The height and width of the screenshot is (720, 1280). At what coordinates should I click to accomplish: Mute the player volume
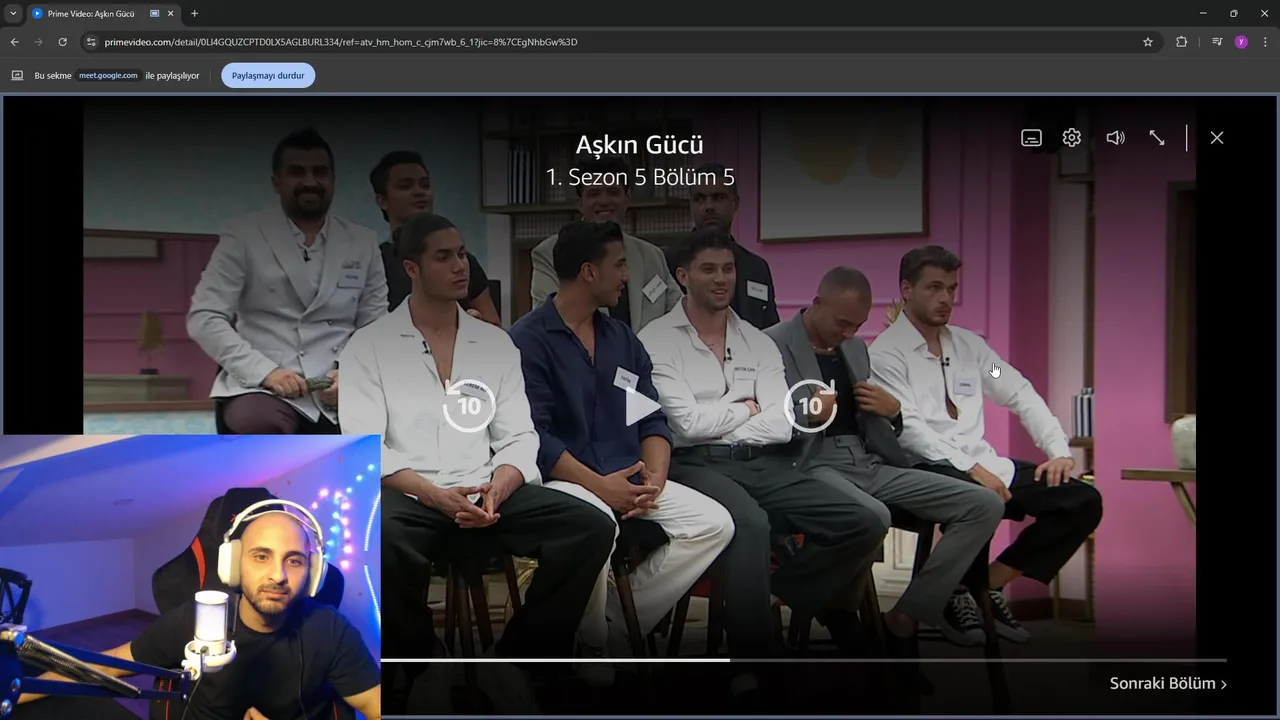[x=1115, y=138]
